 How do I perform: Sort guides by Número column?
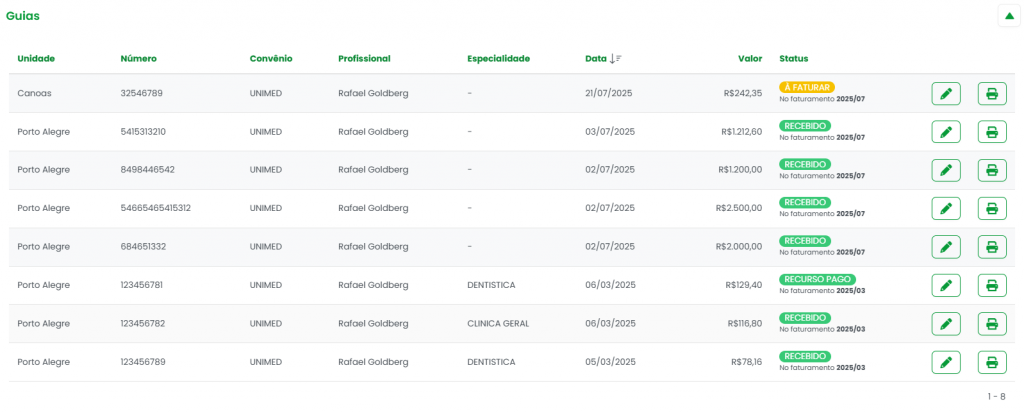pyautogui.click(x=138, y=58)
